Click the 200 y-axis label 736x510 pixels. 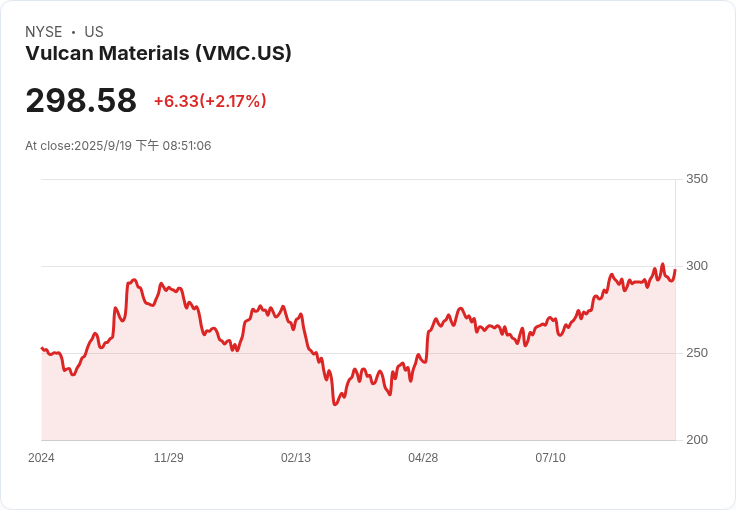pyautogui.click(x=697, y=440)
